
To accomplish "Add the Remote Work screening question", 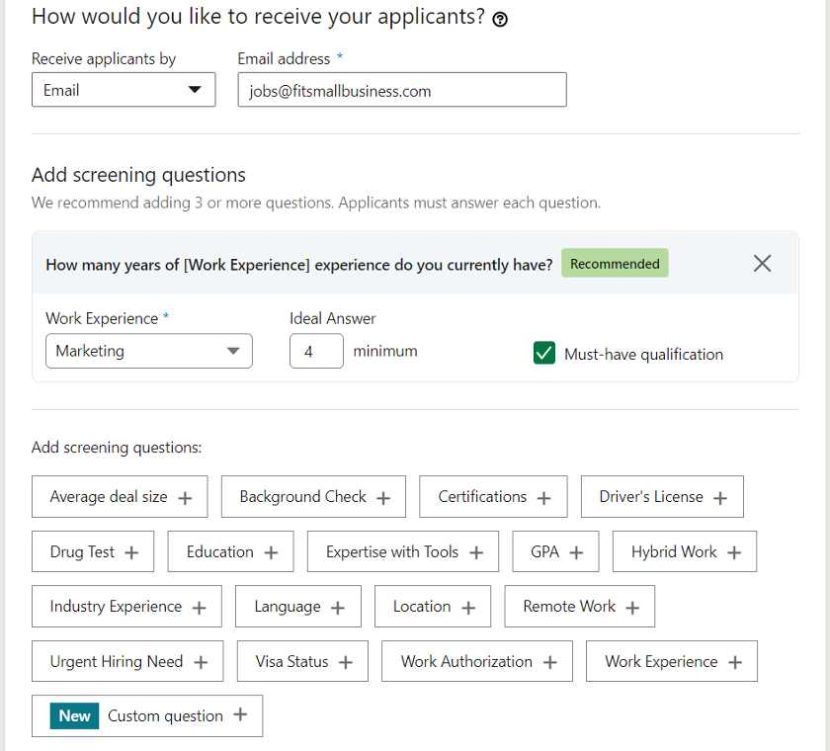I will point(579,606).
